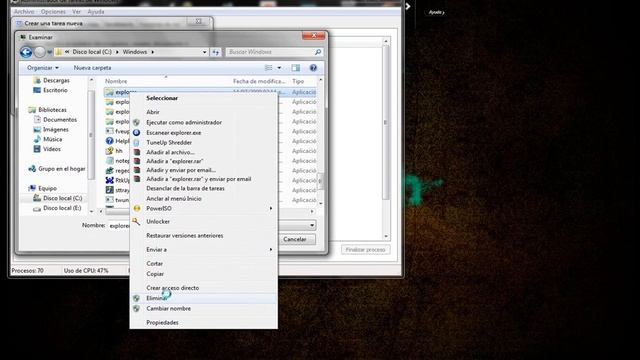Choose Seleccionar in the context menu

[x=162, y=98]
